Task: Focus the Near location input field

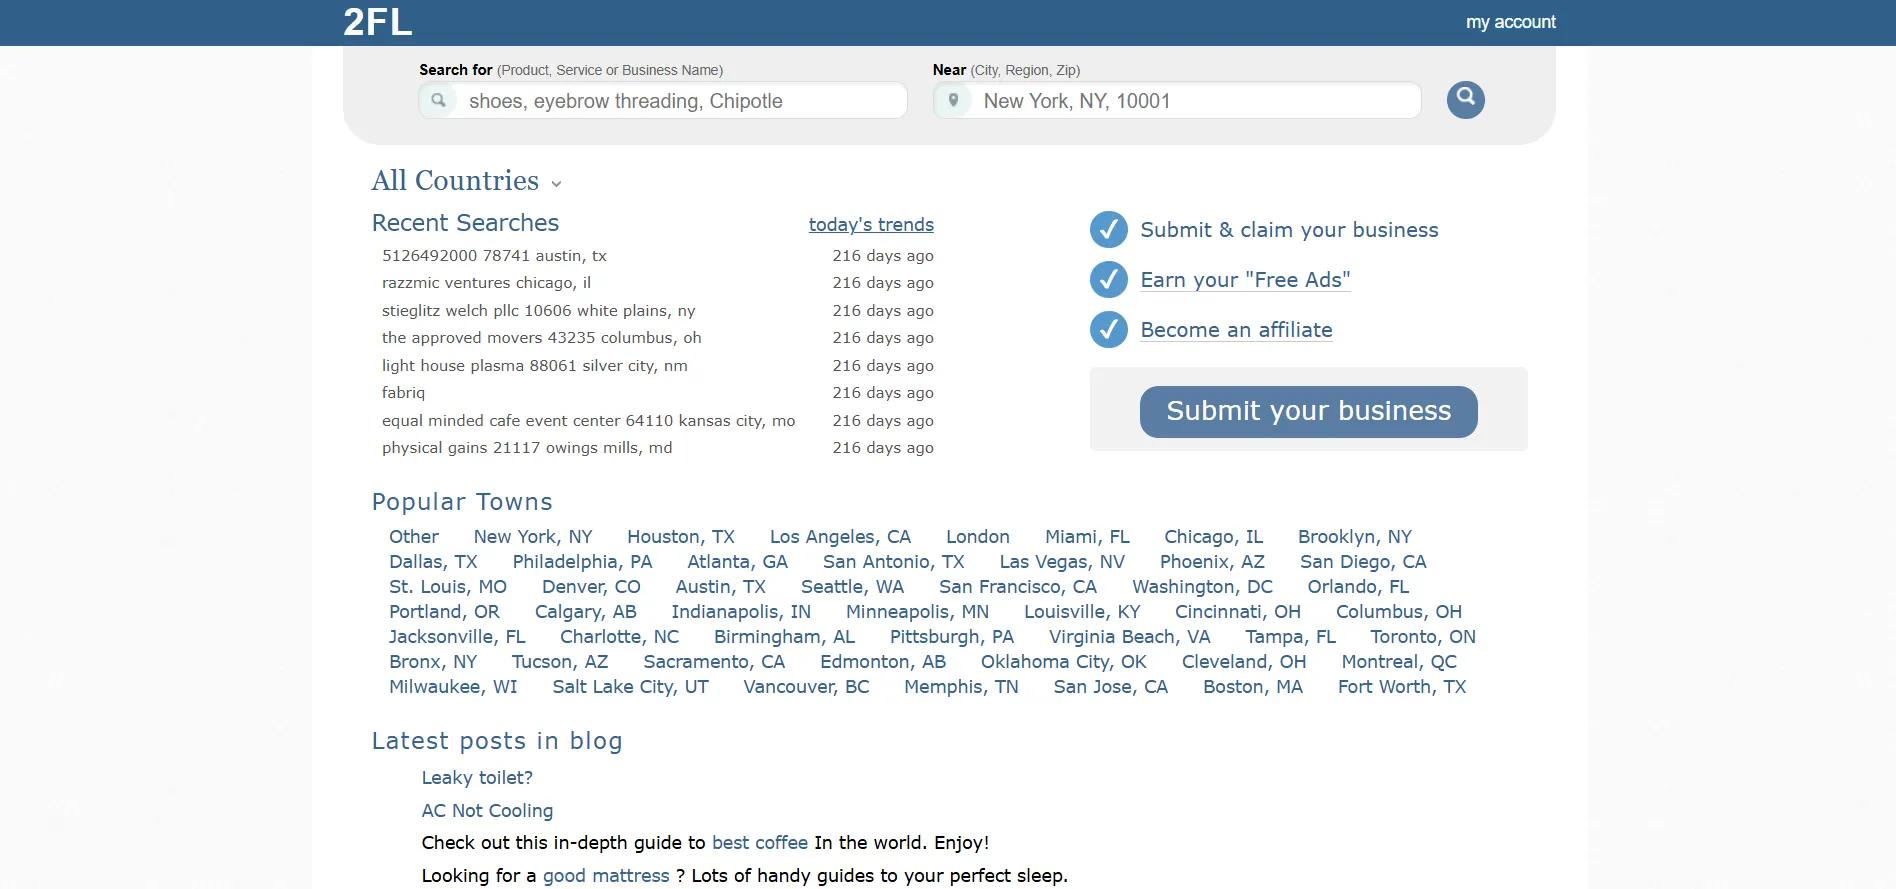Action: tap(1177, 100)
